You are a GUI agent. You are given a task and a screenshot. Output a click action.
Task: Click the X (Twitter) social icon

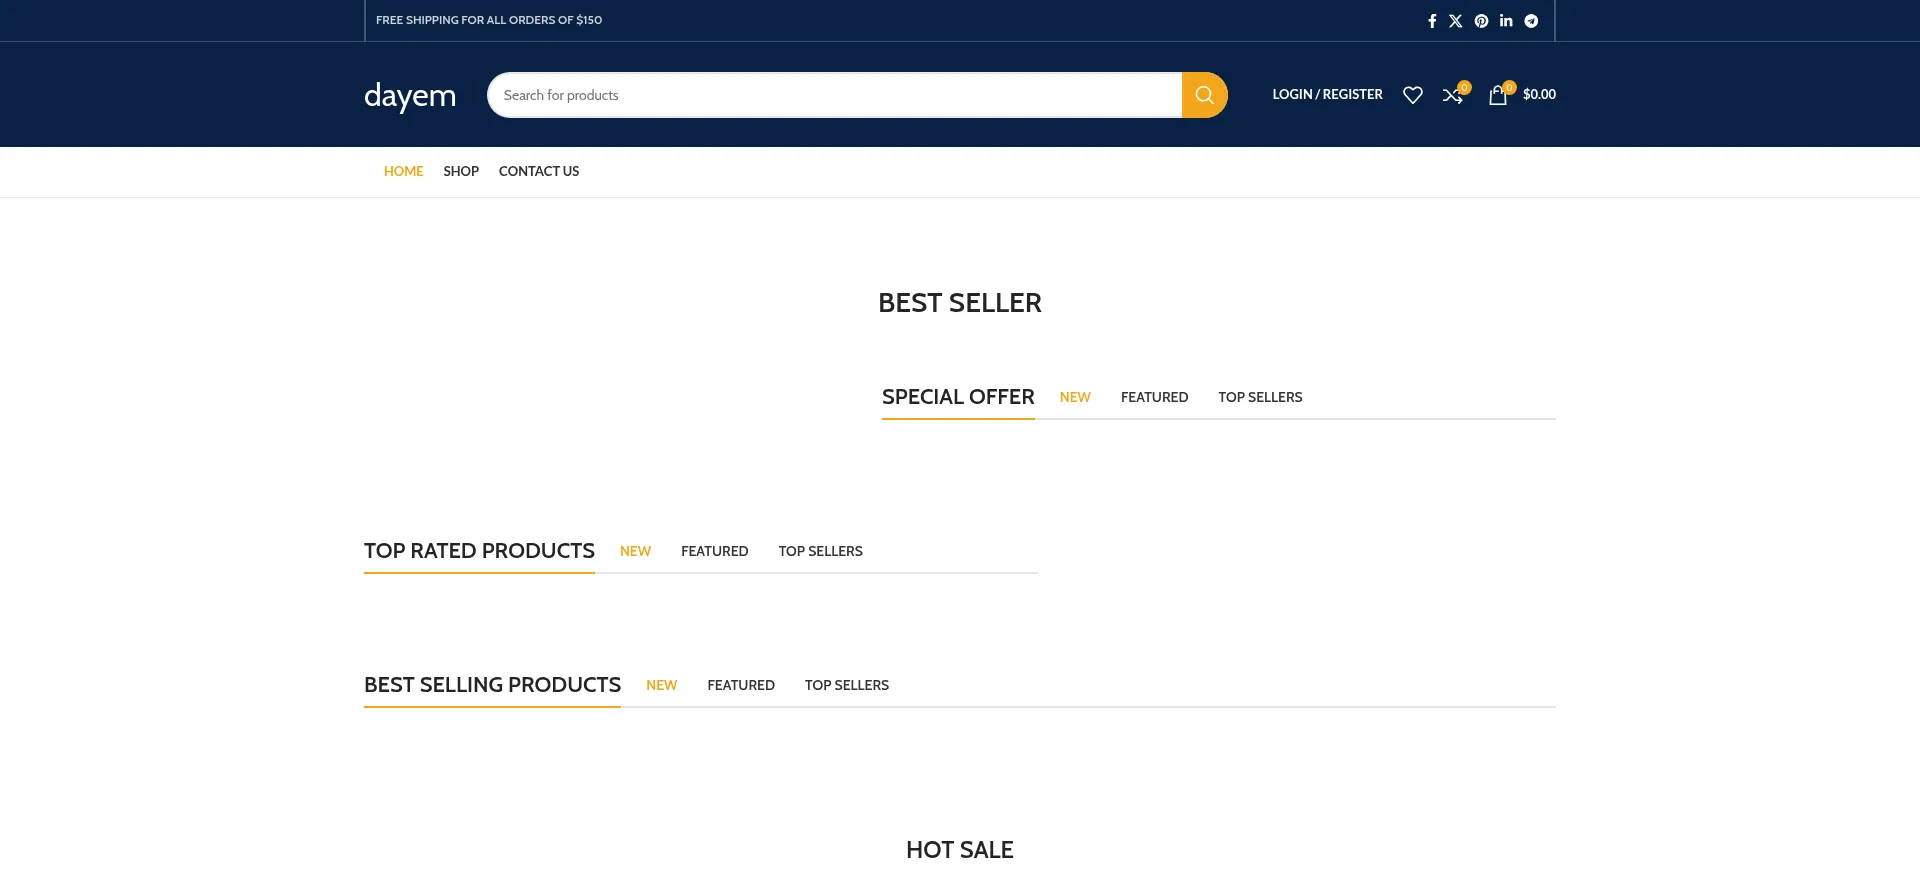coord(1455,21)
